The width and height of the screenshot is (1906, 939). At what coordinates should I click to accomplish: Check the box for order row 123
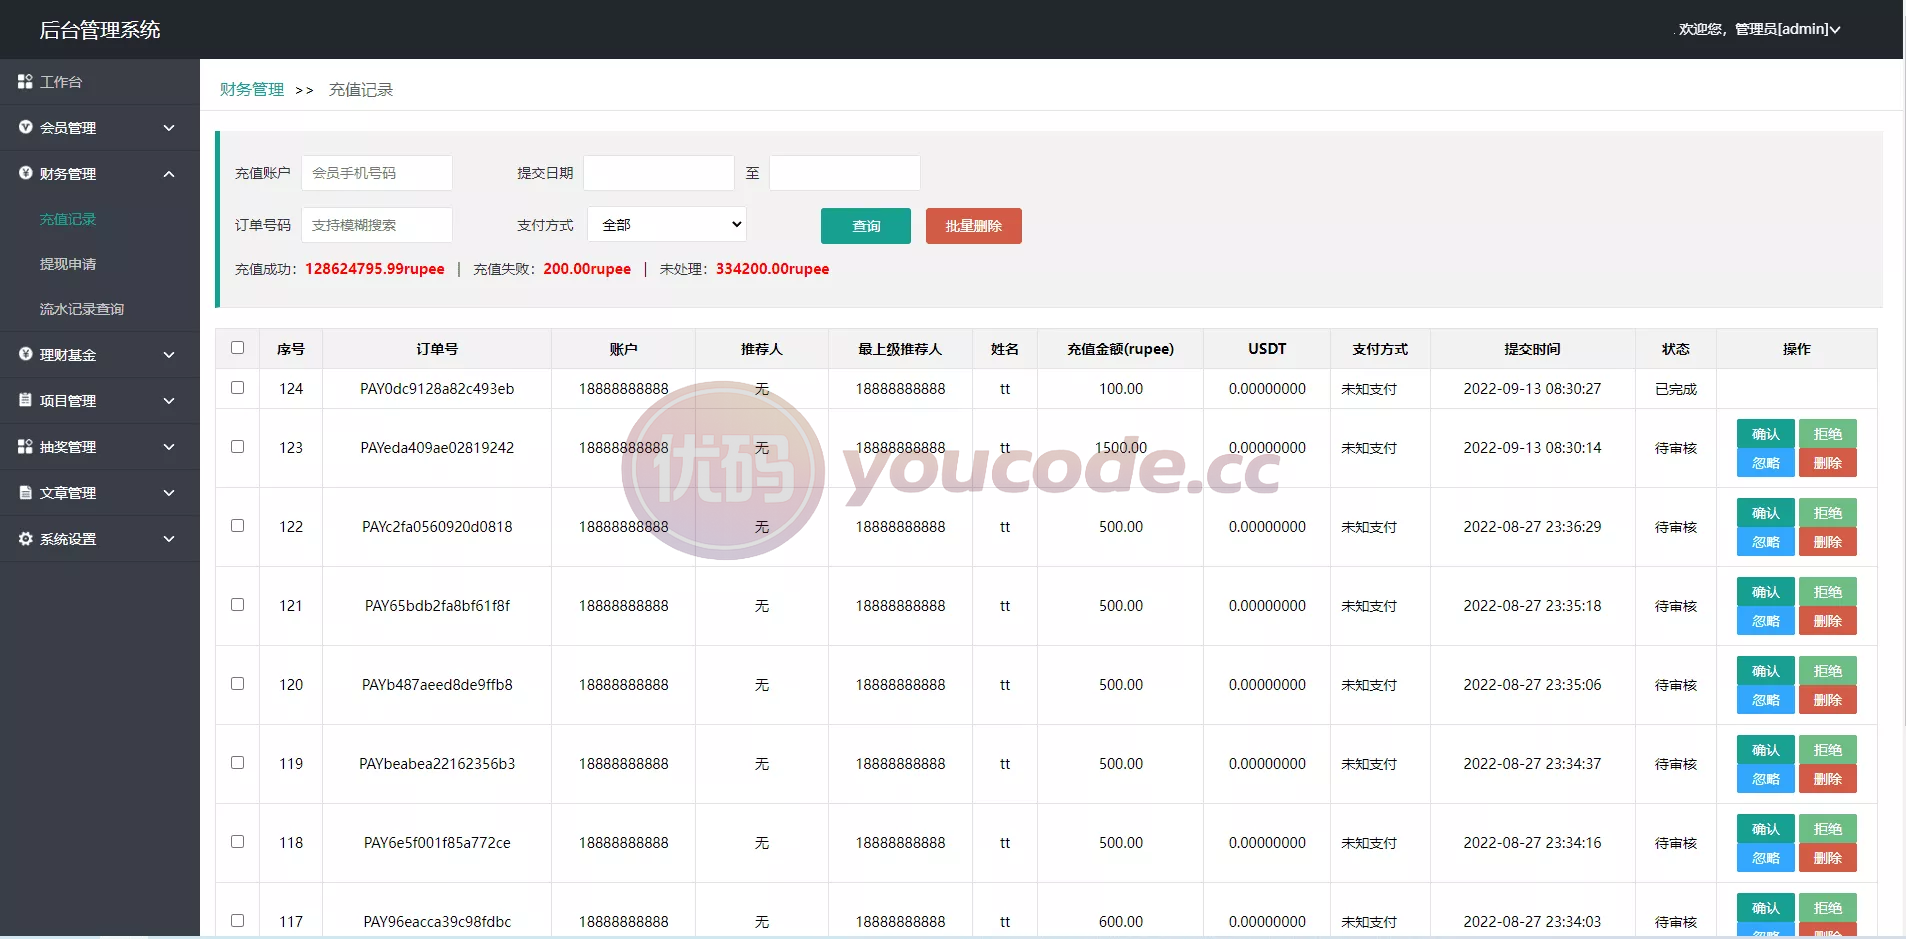(x=237, y=446)
